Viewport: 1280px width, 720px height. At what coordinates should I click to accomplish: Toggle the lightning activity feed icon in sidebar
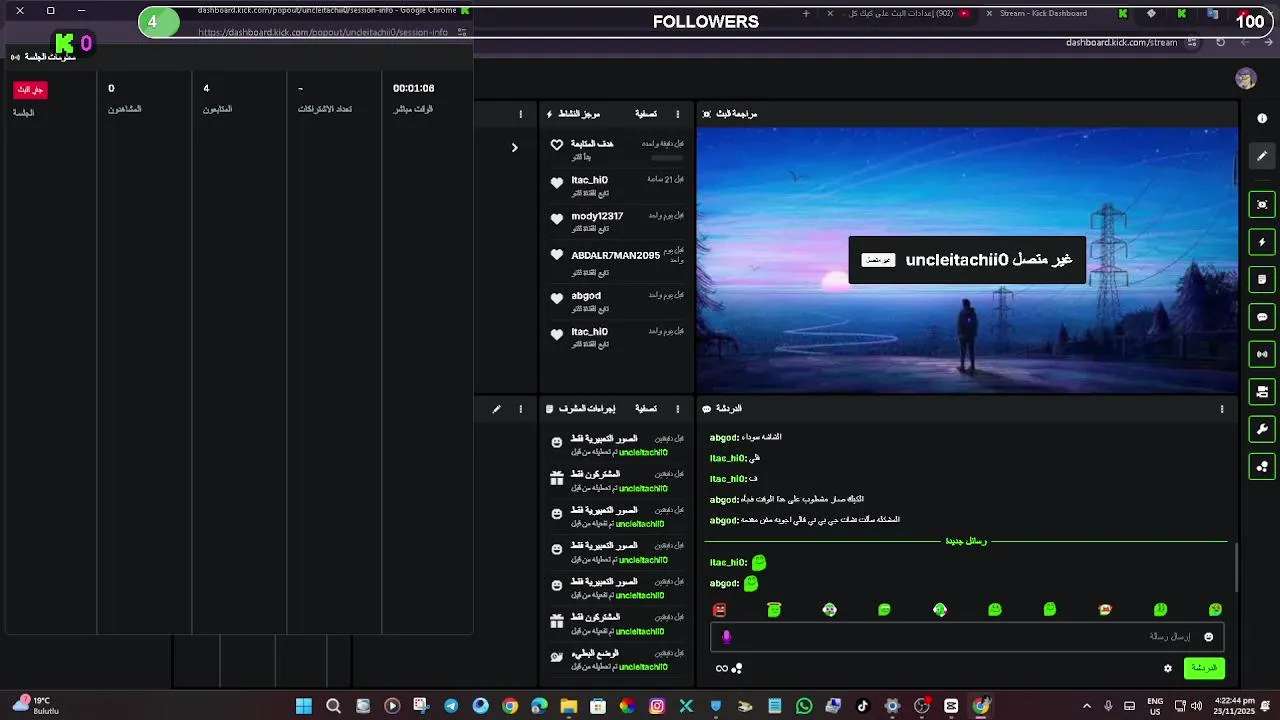pos(1262,242)
